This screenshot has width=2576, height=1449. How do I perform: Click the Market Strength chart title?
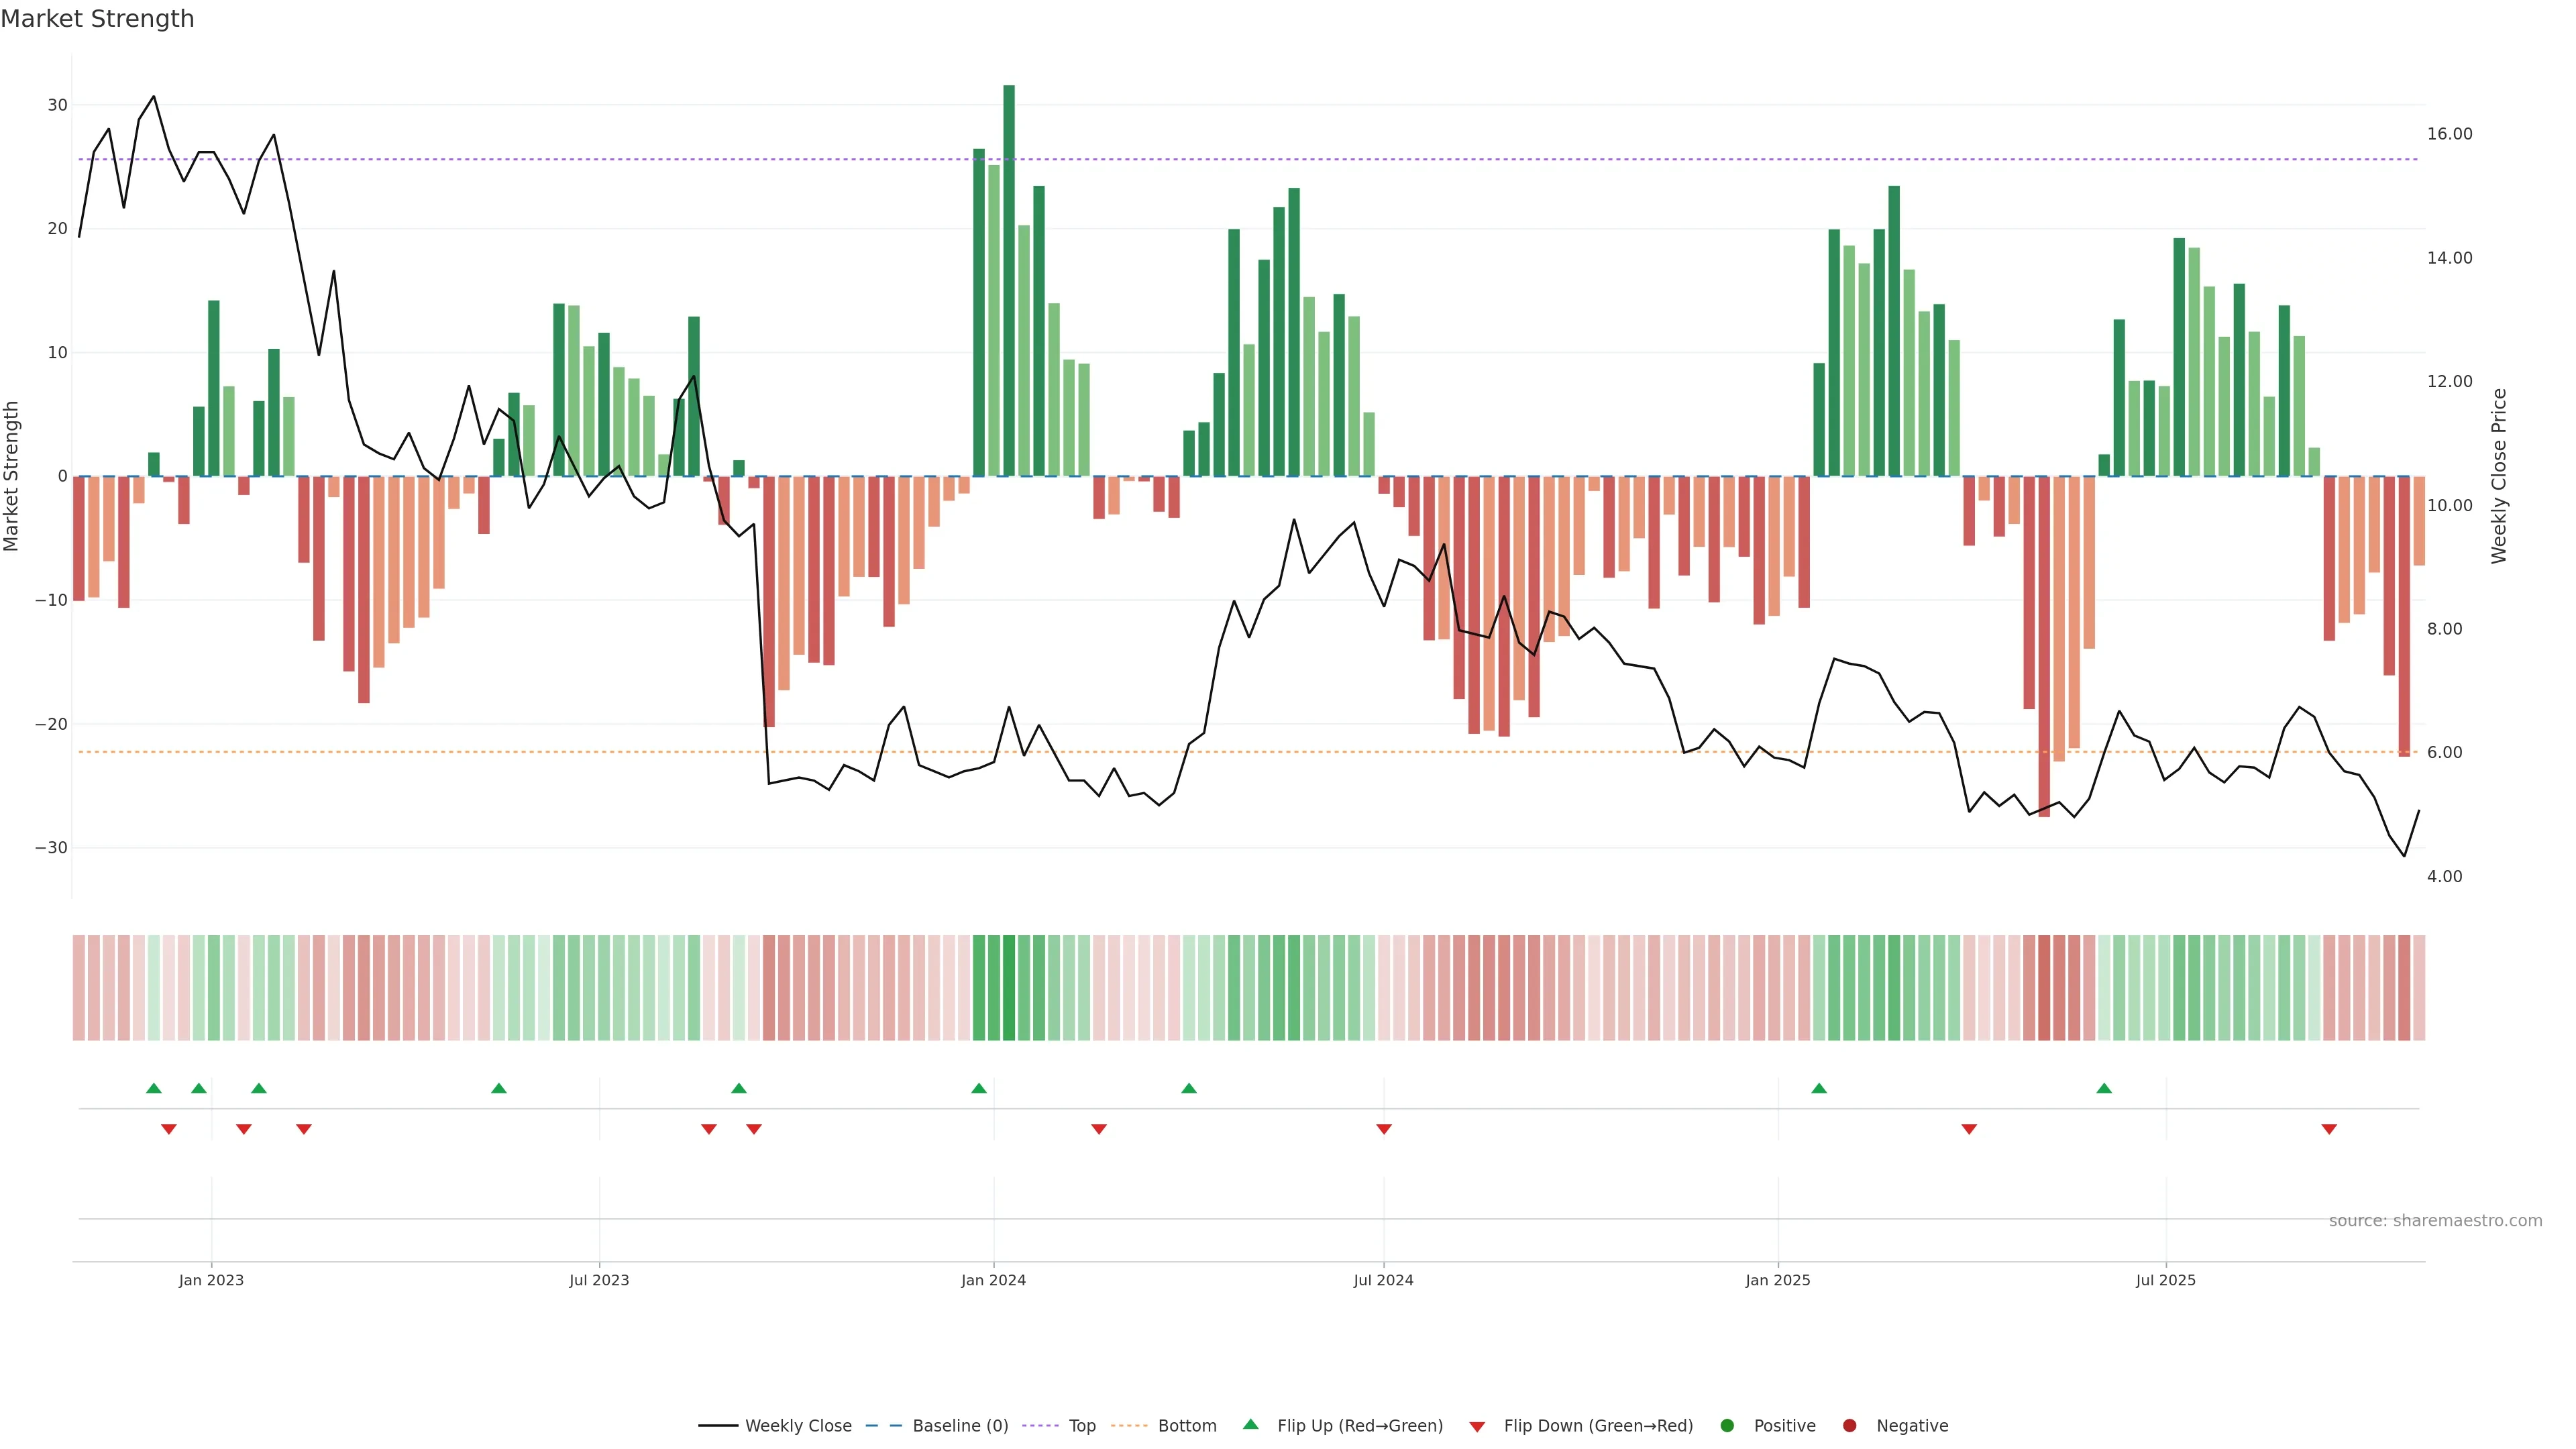[97, 19]
